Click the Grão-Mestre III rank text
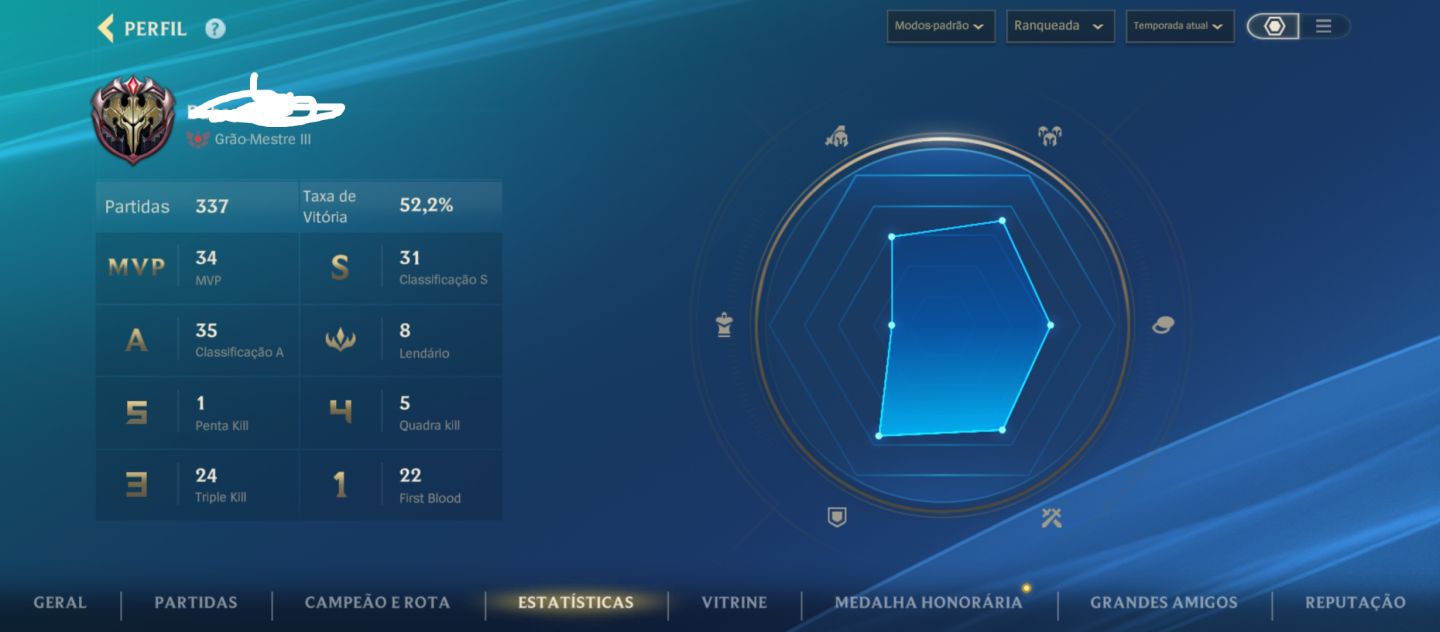 [262, 139]
